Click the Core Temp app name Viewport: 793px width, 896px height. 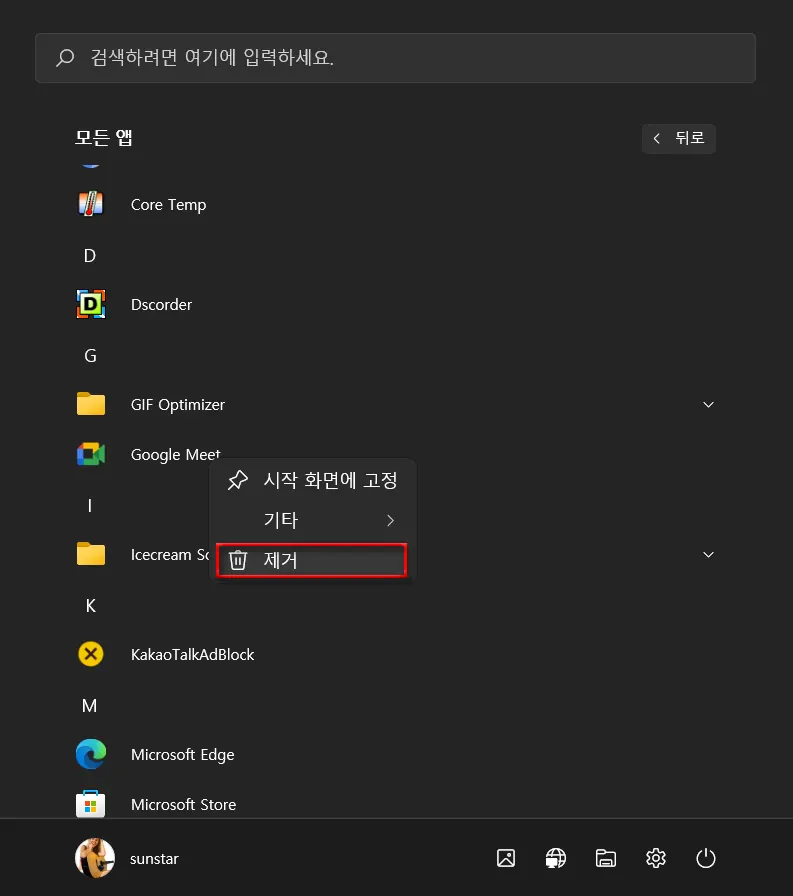coord(169,205)
